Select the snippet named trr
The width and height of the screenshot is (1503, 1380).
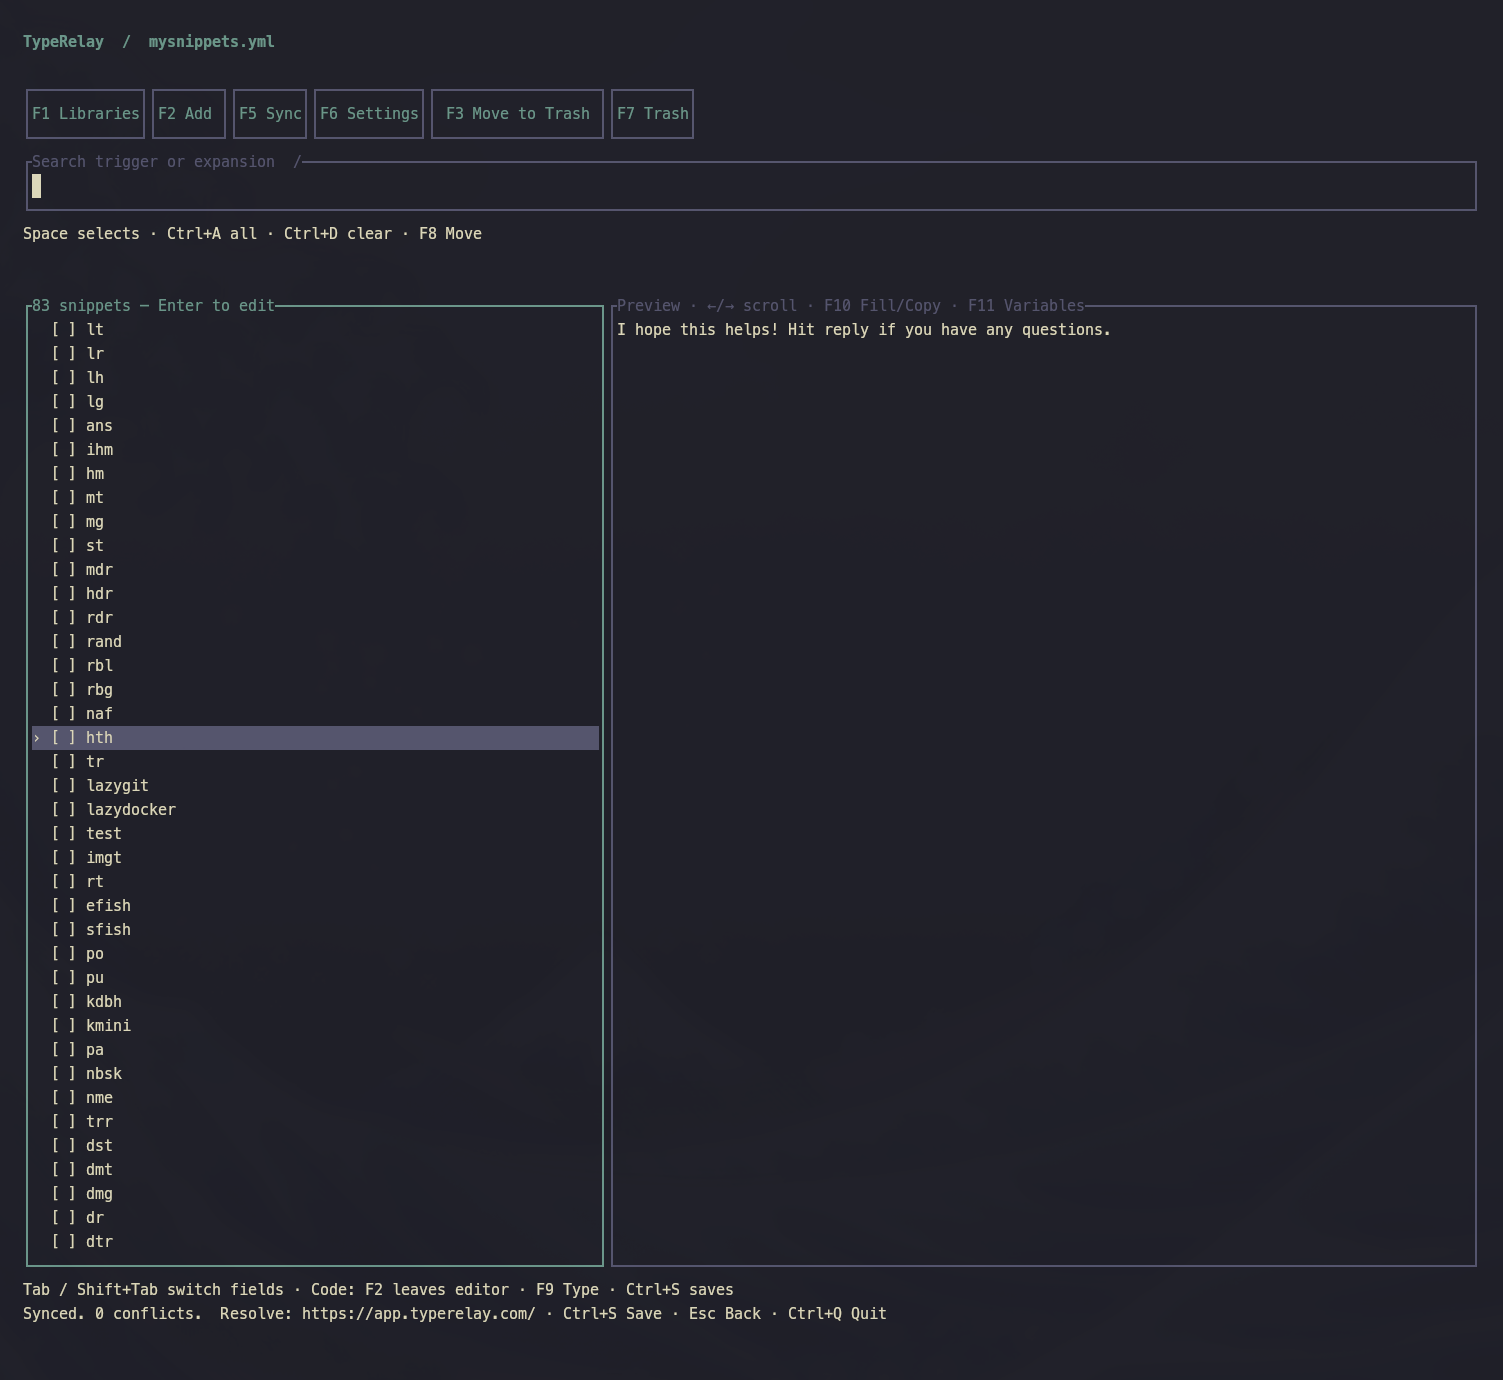[315, 1122]
